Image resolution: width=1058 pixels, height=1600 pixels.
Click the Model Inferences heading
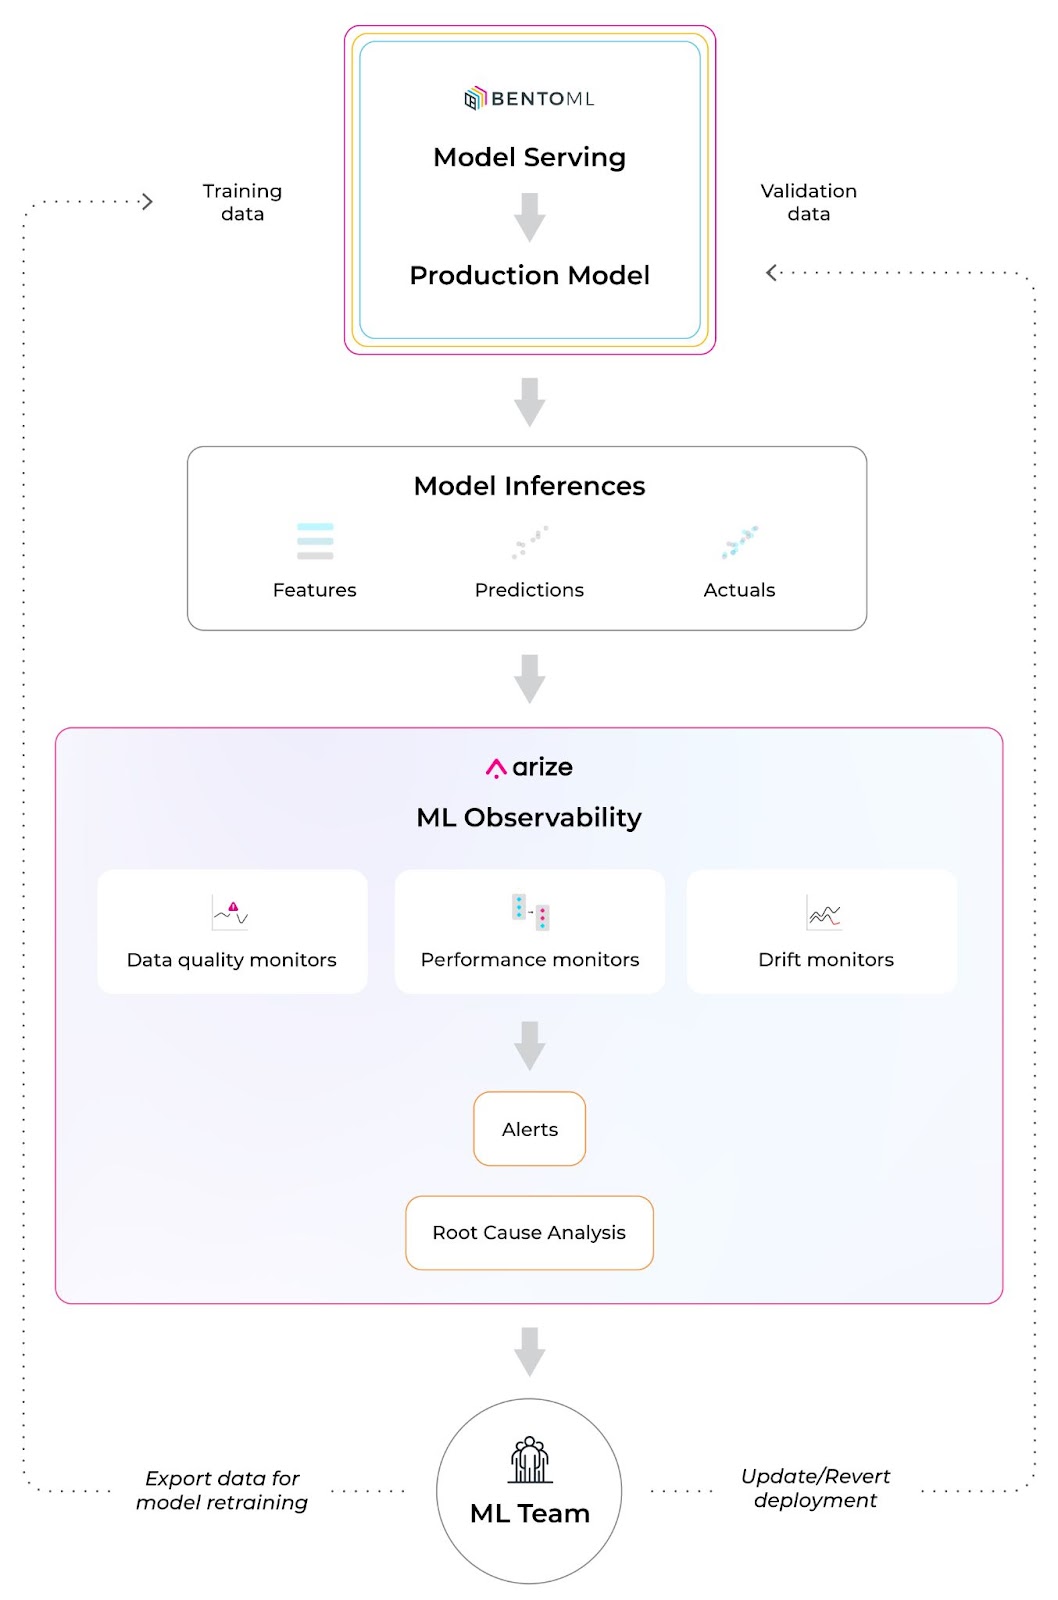529,486
